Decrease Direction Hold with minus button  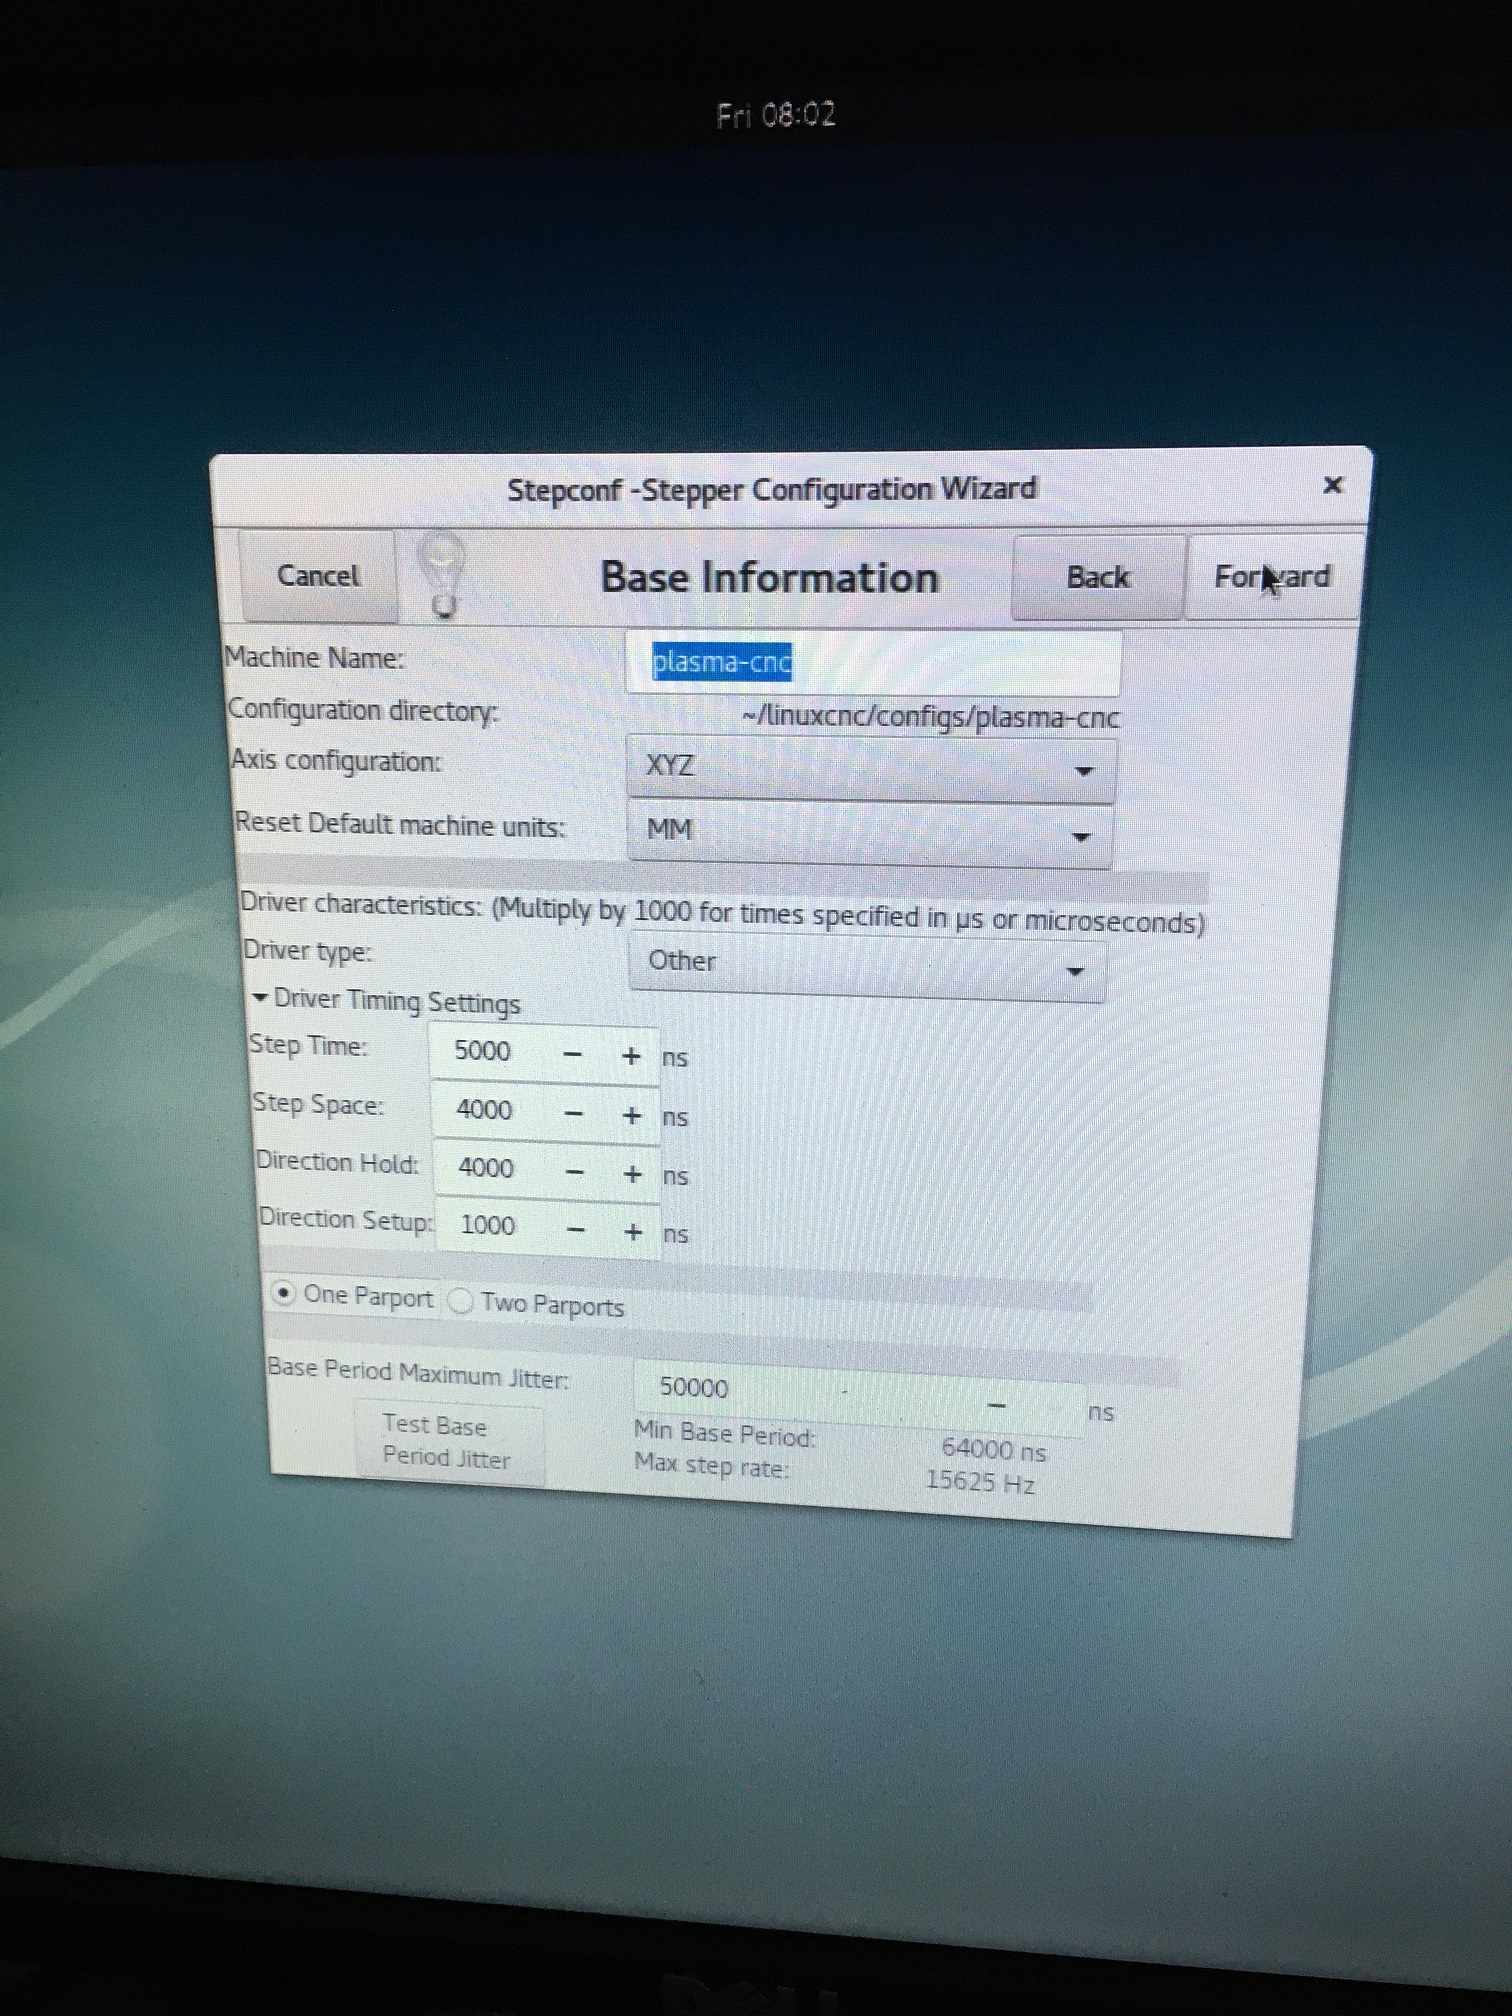coord(575,1171)
